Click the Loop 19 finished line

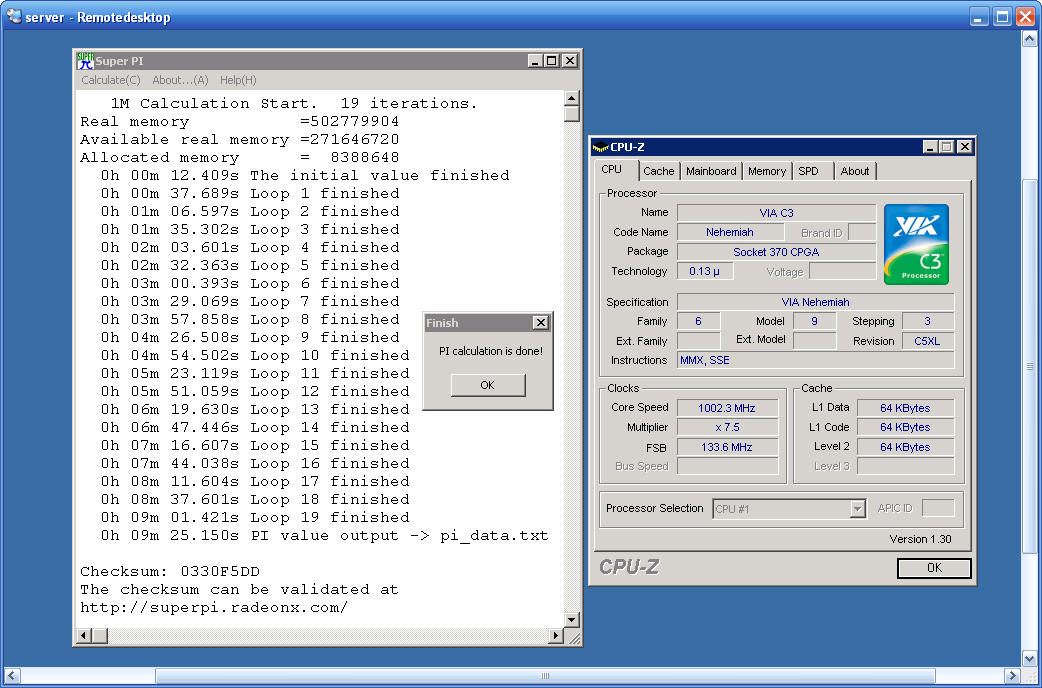coord(255,518)
